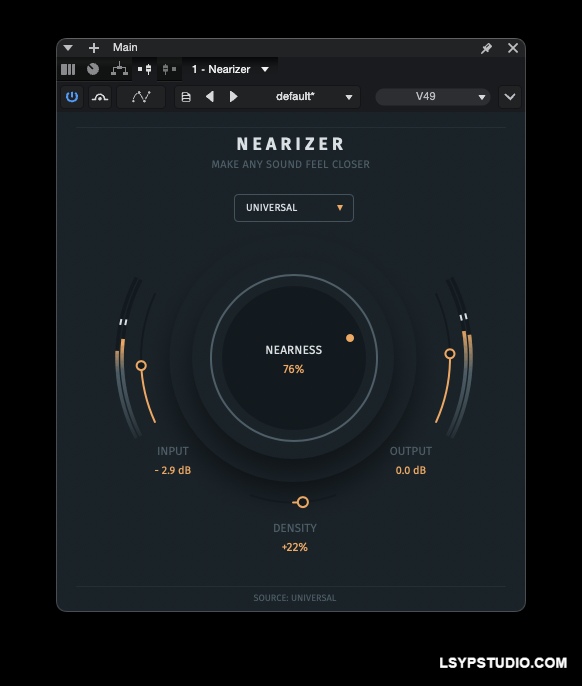Open the 1 - Nearizer plugin selector

tap(230, 69)
